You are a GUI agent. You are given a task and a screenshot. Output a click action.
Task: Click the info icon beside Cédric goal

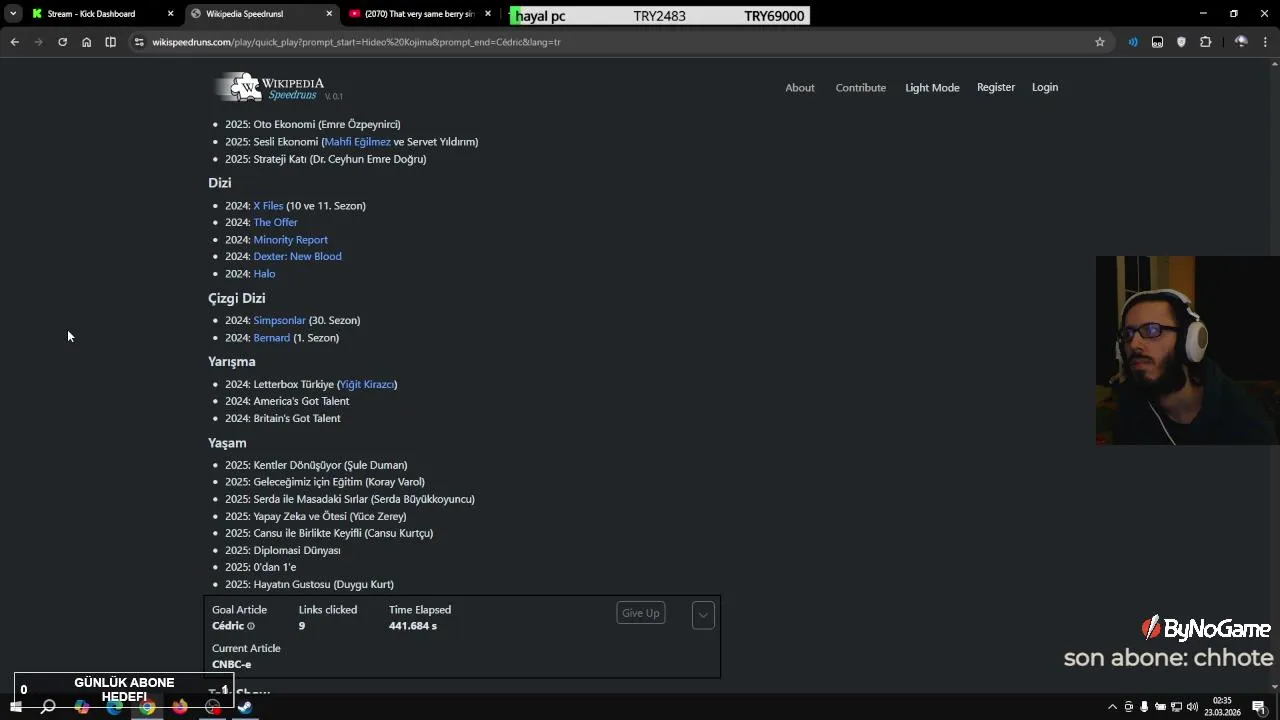pyautogui.click(x=251, y=626)
